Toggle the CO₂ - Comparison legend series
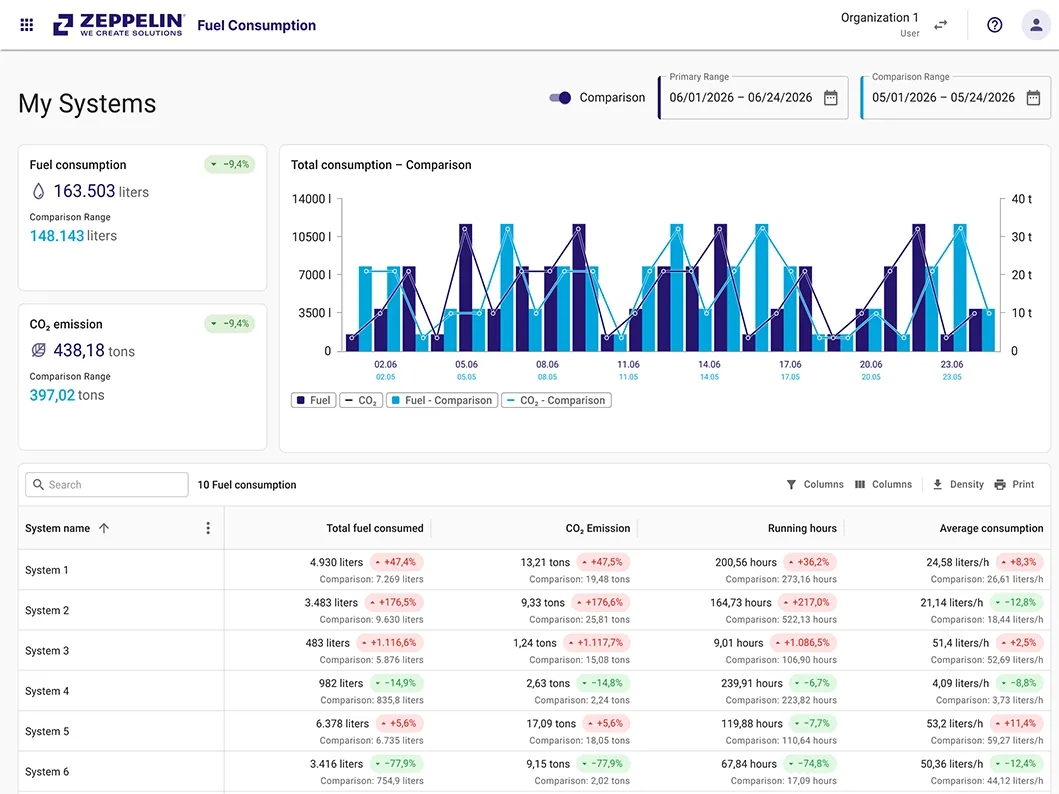The width and height of the screenshot is (1059, 794). pos(556,400)
